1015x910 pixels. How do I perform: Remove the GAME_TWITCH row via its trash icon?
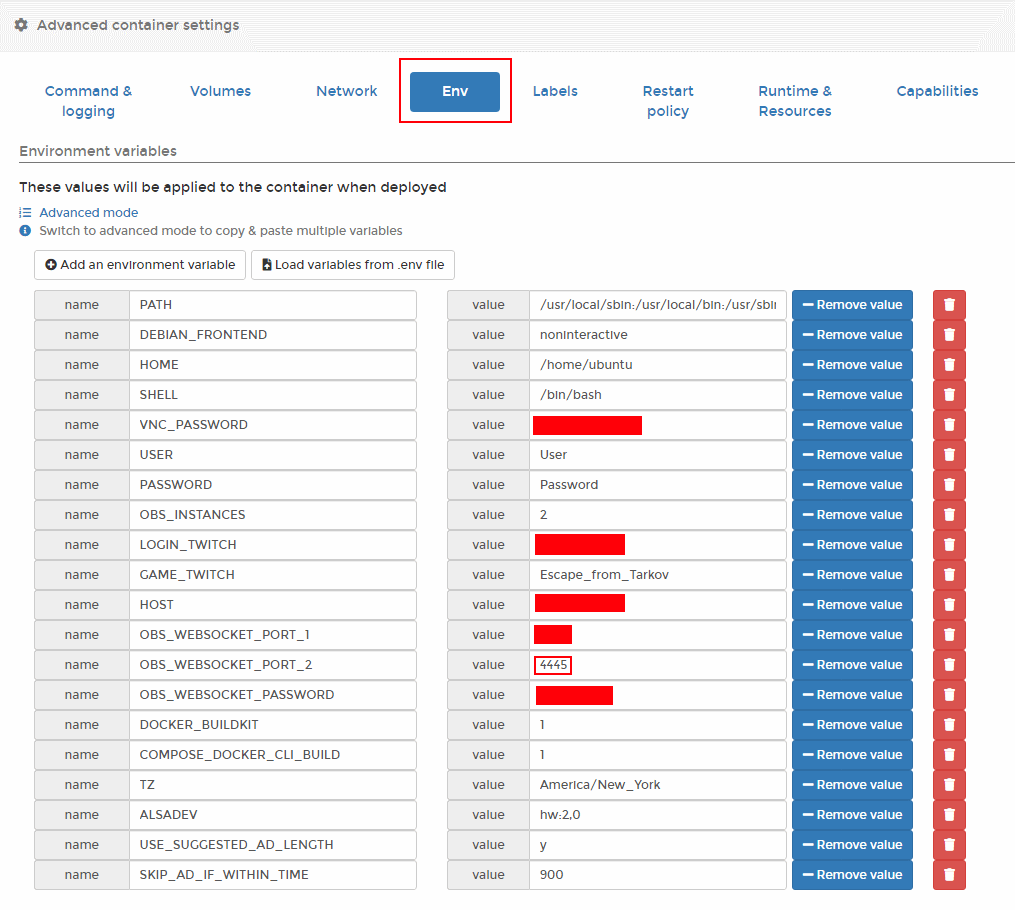(949, 575)
